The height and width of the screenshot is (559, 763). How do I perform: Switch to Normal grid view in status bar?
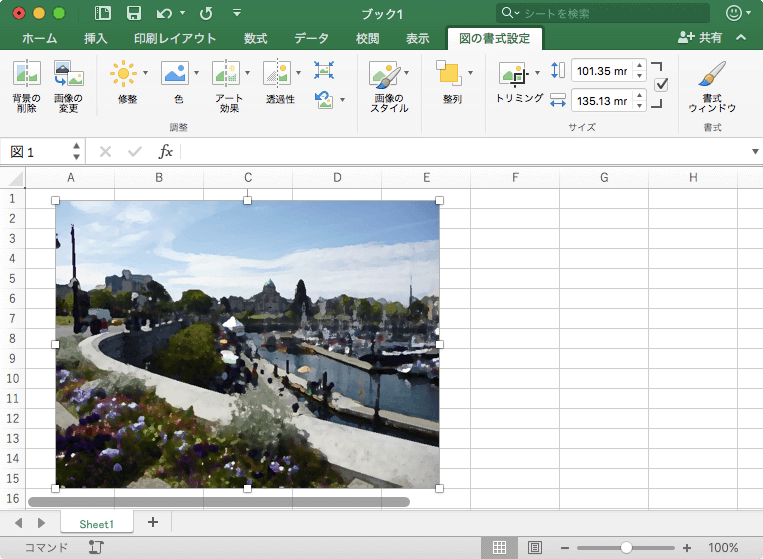pos(500,547)
